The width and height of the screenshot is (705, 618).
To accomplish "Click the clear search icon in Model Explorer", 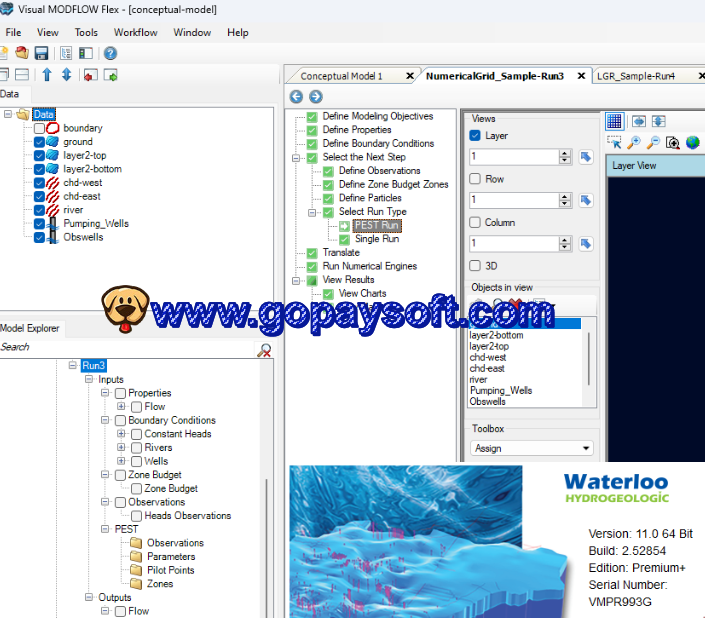I will click(x=264, y=350).
